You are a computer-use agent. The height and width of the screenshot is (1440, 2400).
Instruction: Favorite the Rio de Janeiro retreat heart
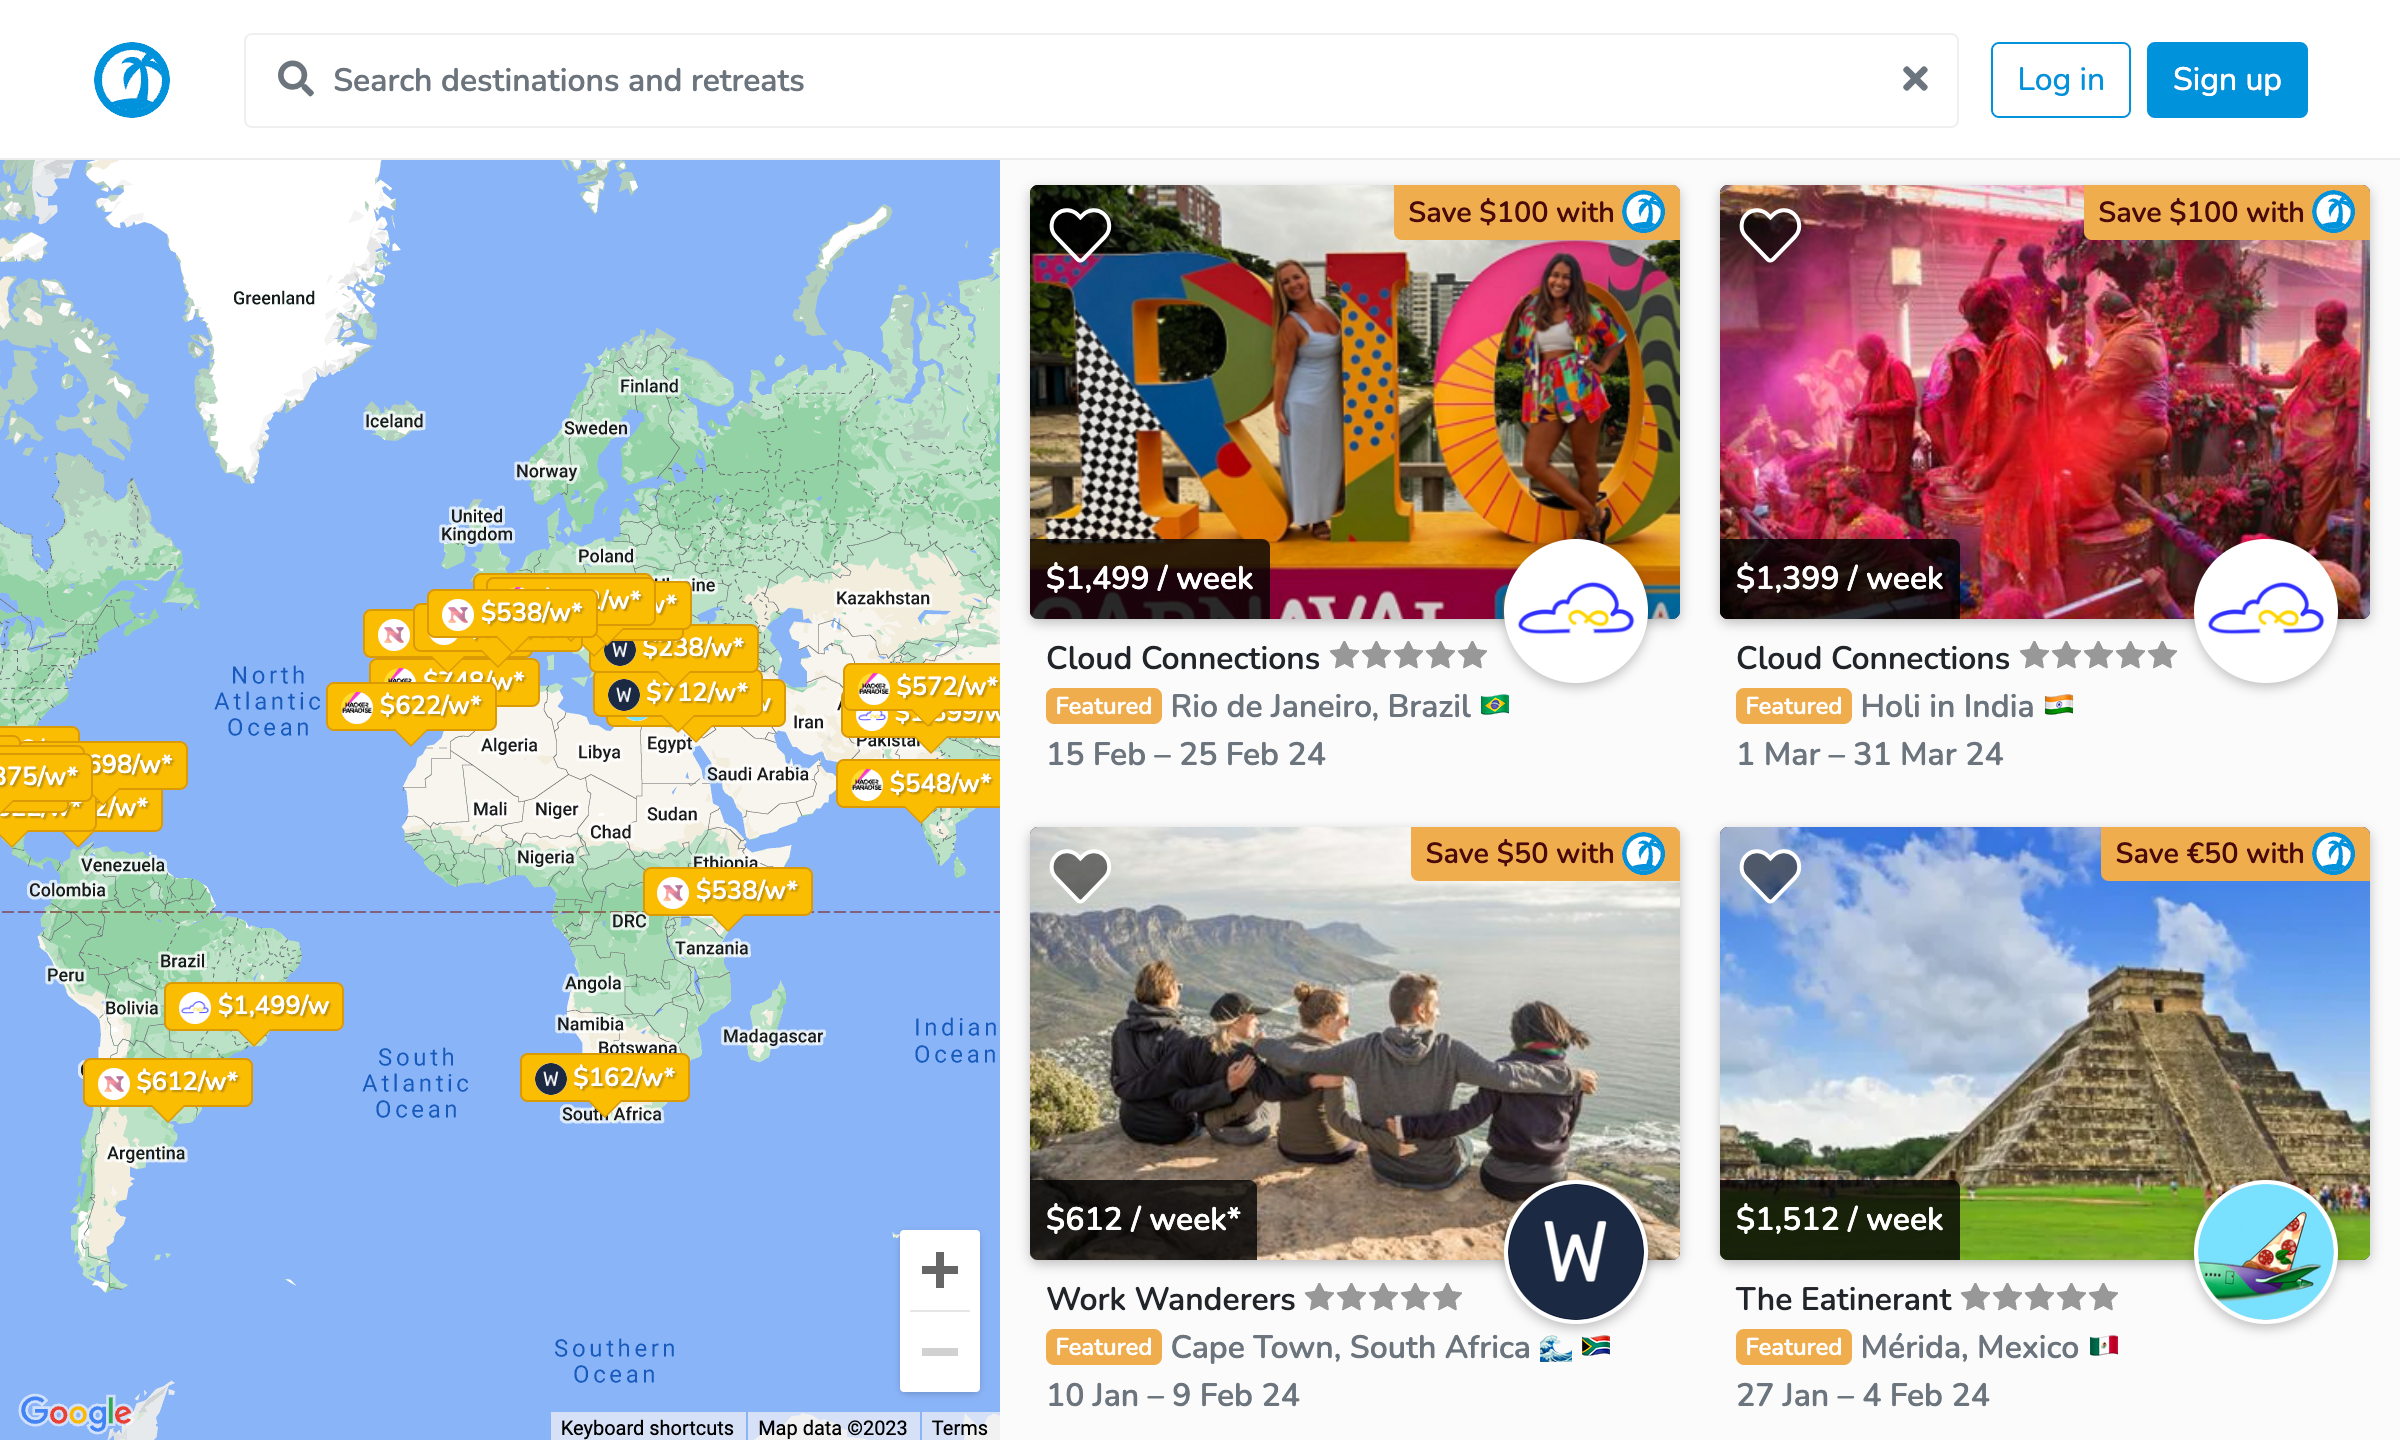pos(1080,234)
